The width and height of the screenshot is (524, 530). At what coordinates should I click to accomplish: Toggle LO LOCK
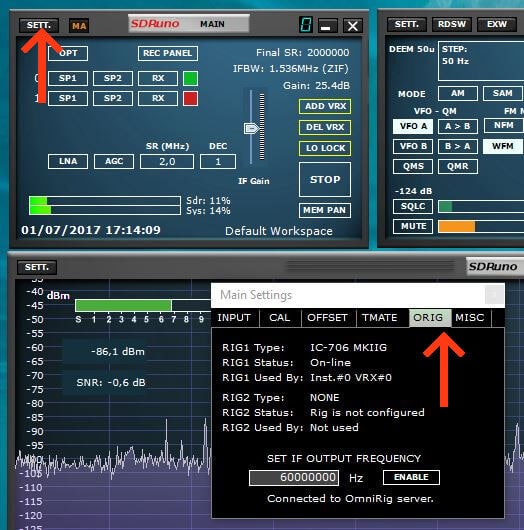click(325, 148)
